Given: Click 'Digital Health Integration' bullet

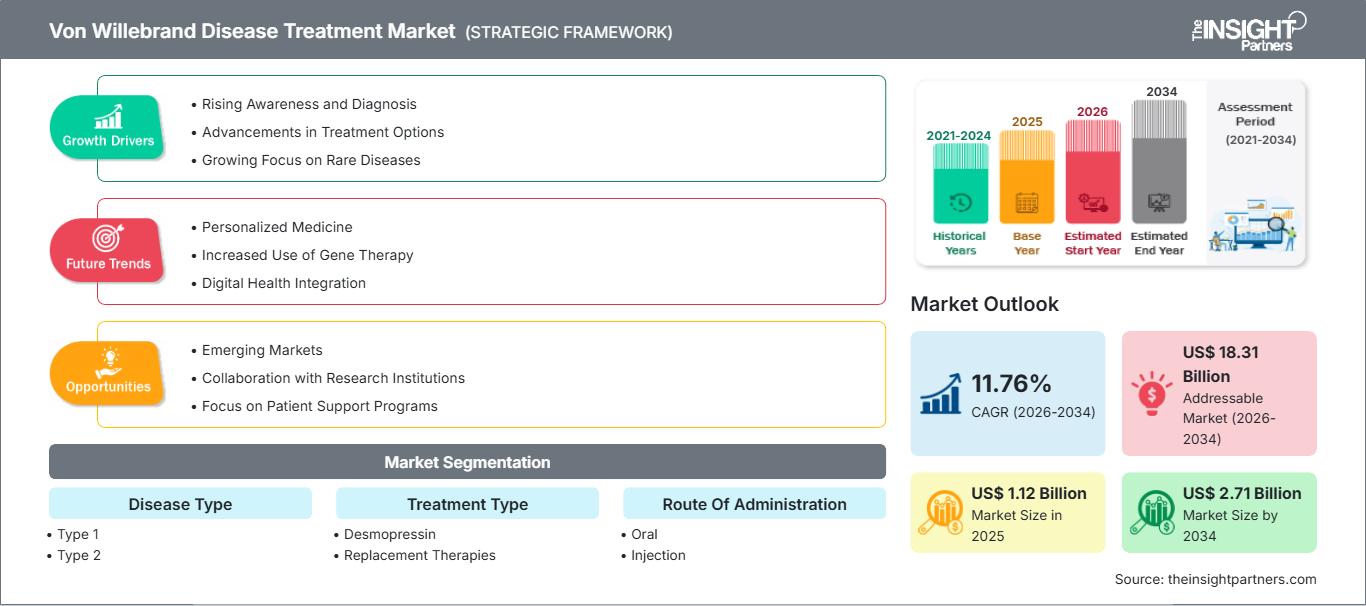Looking at the screenshot, I should tap(284, 283).
